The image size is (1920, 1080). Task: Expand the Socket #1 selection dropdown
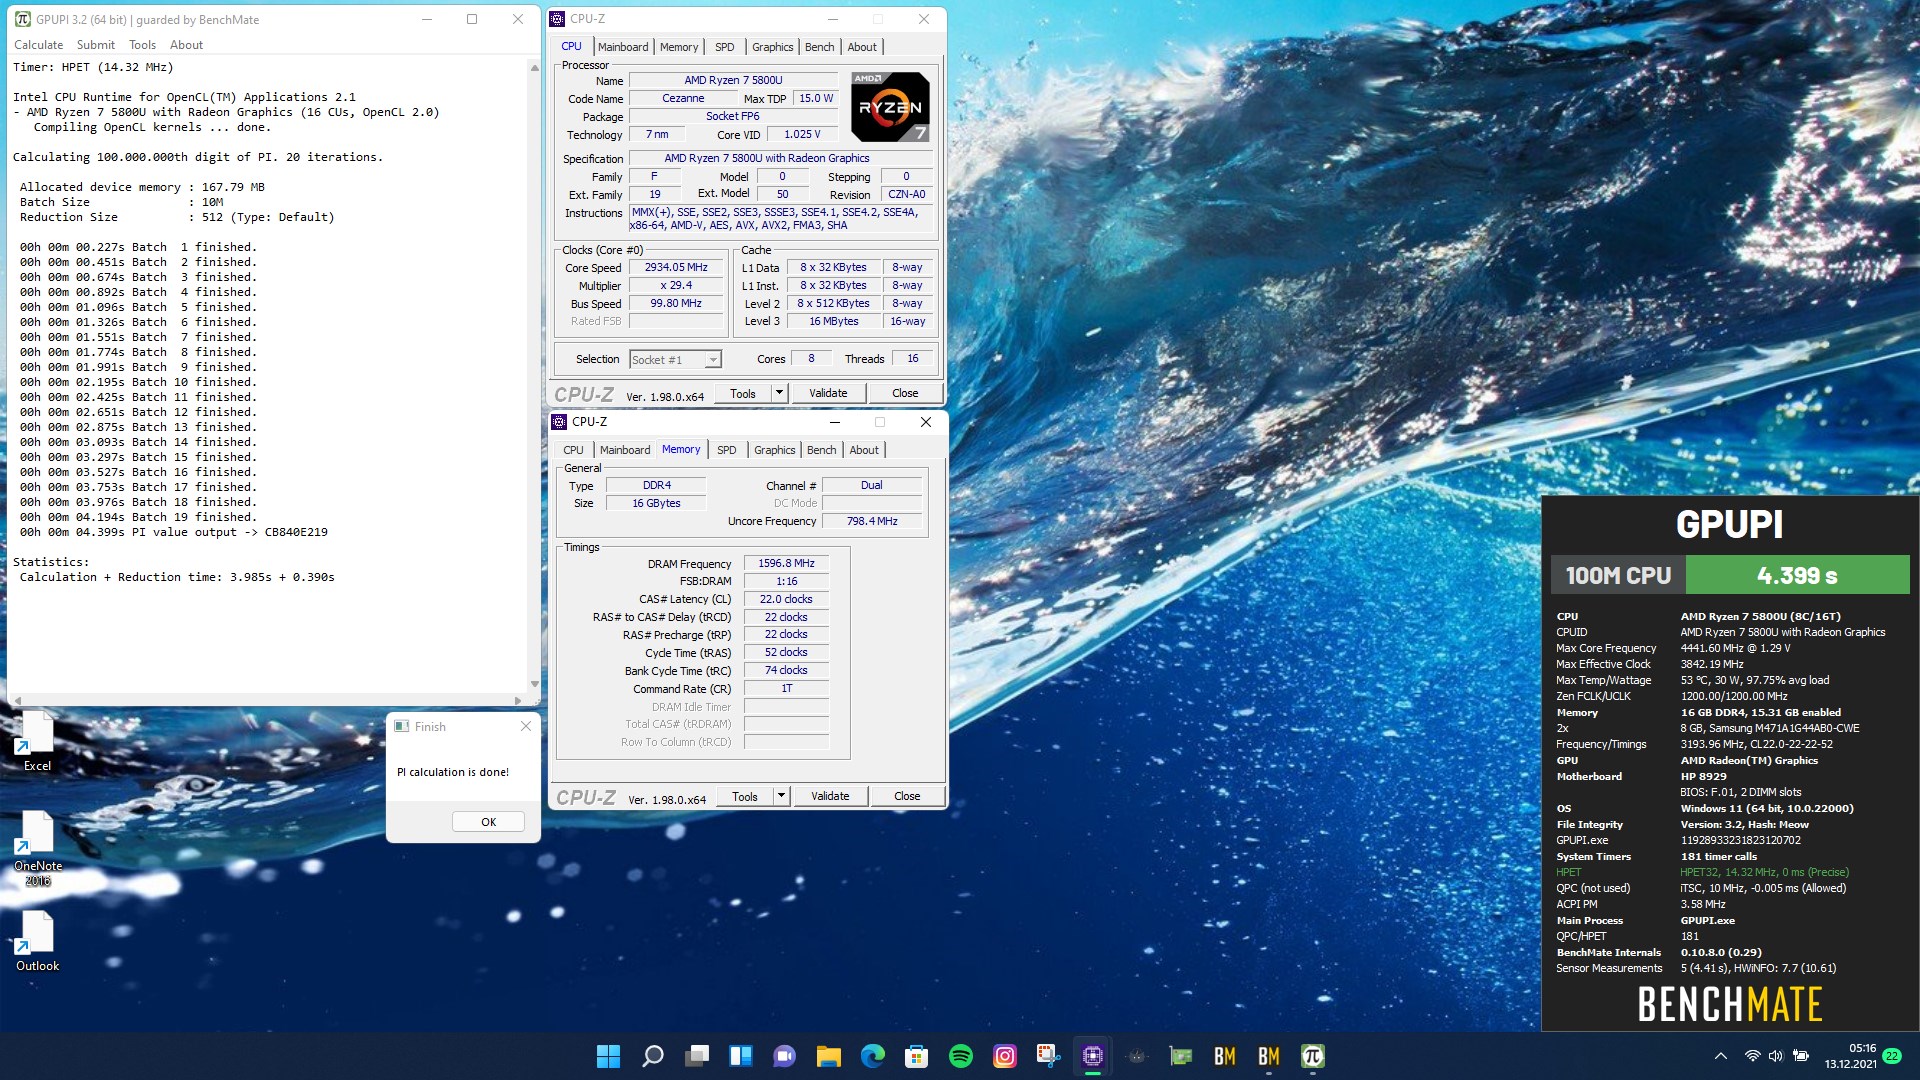click(713, 360)
